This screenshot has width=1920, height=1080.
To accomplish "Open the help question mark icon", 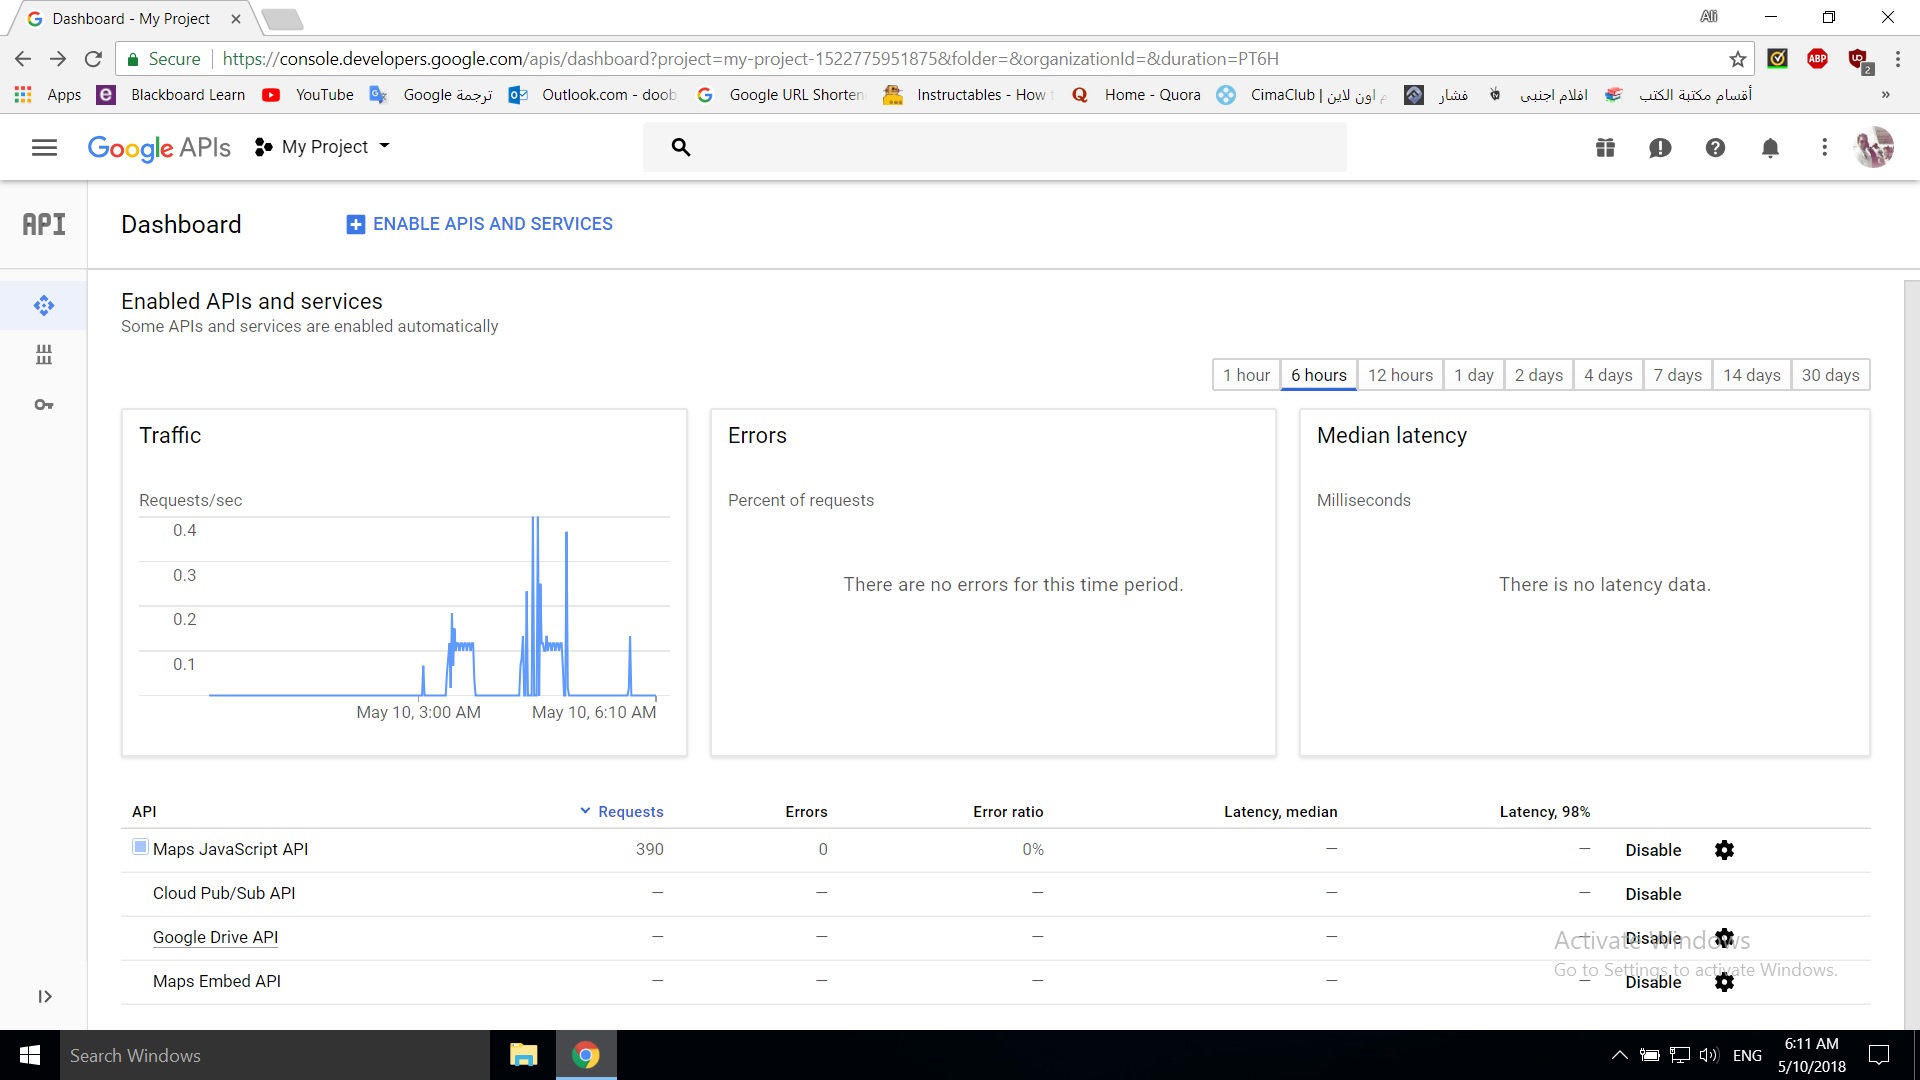I will click(x=1715, y=148).
